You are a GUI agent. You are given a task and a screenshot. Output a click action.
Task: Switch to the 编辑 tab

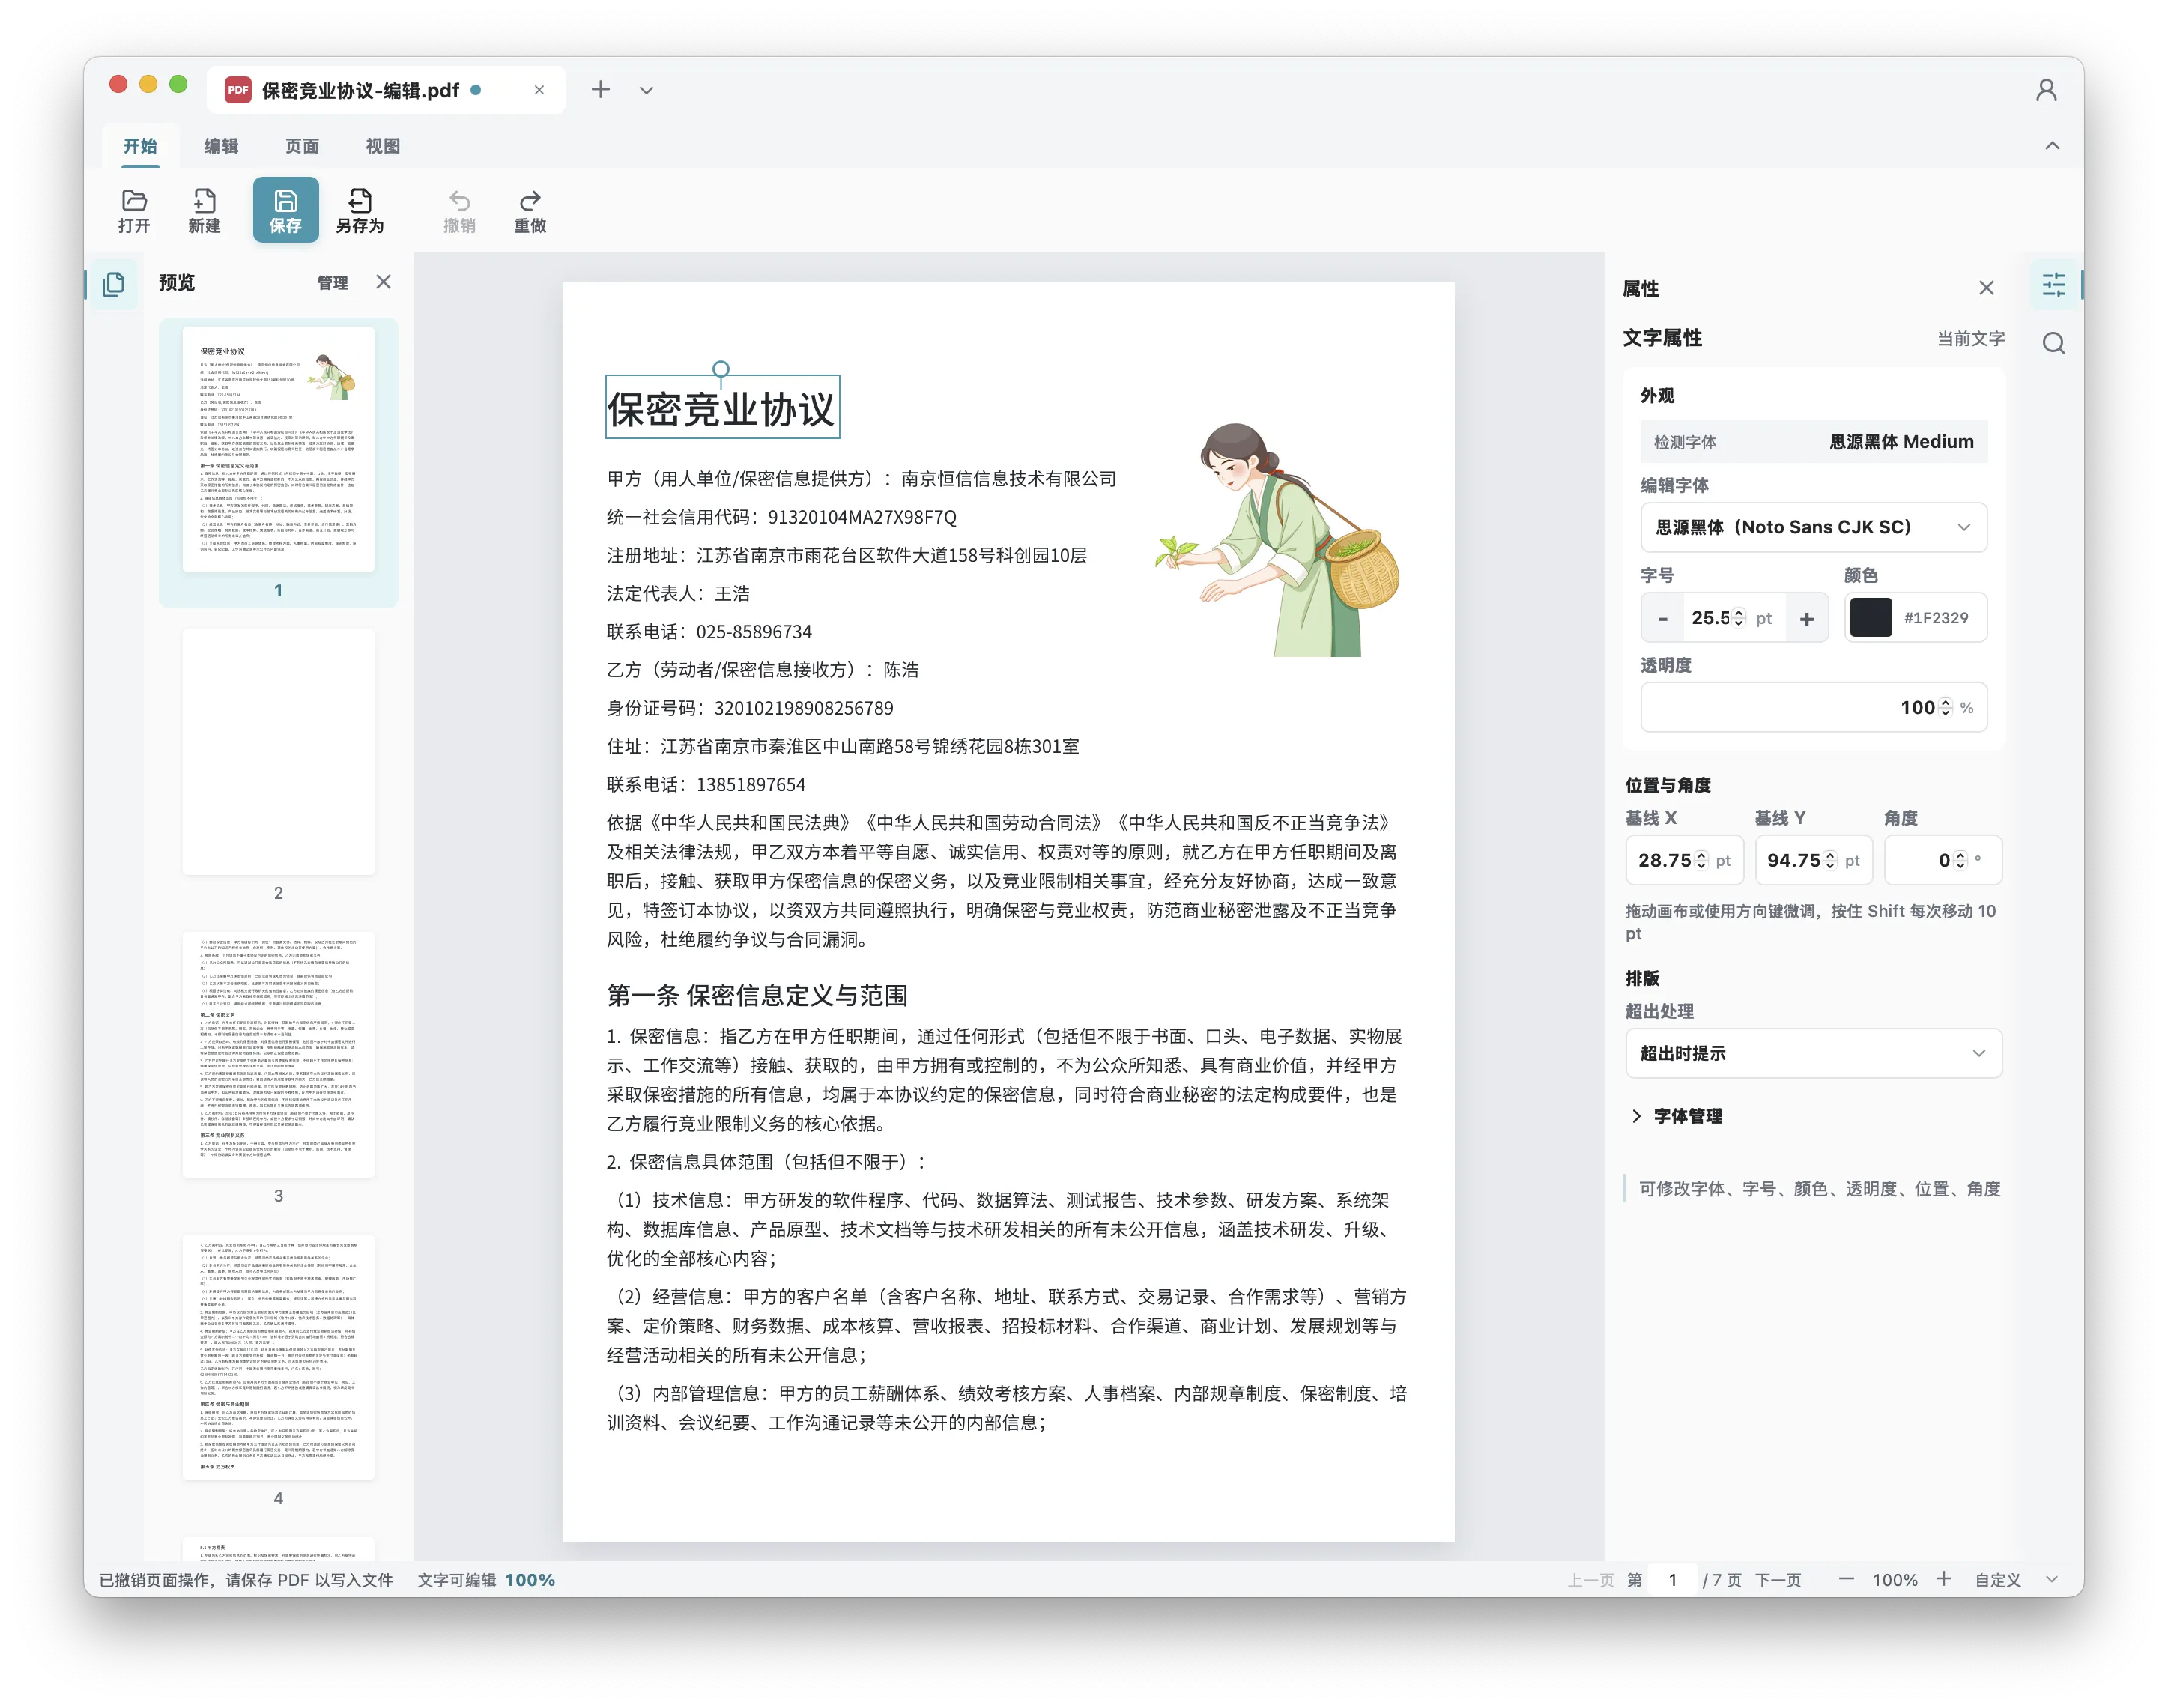221,146
